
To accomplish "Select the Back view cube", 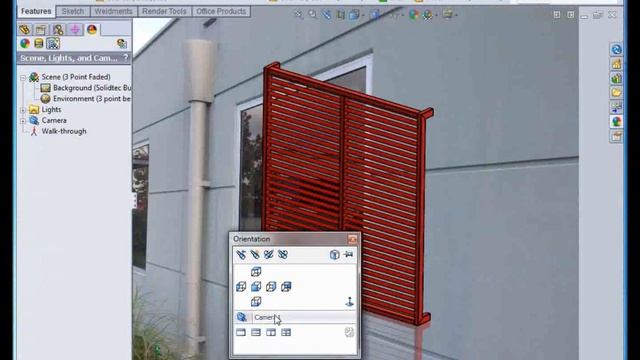I will click(x=286, y=287).
